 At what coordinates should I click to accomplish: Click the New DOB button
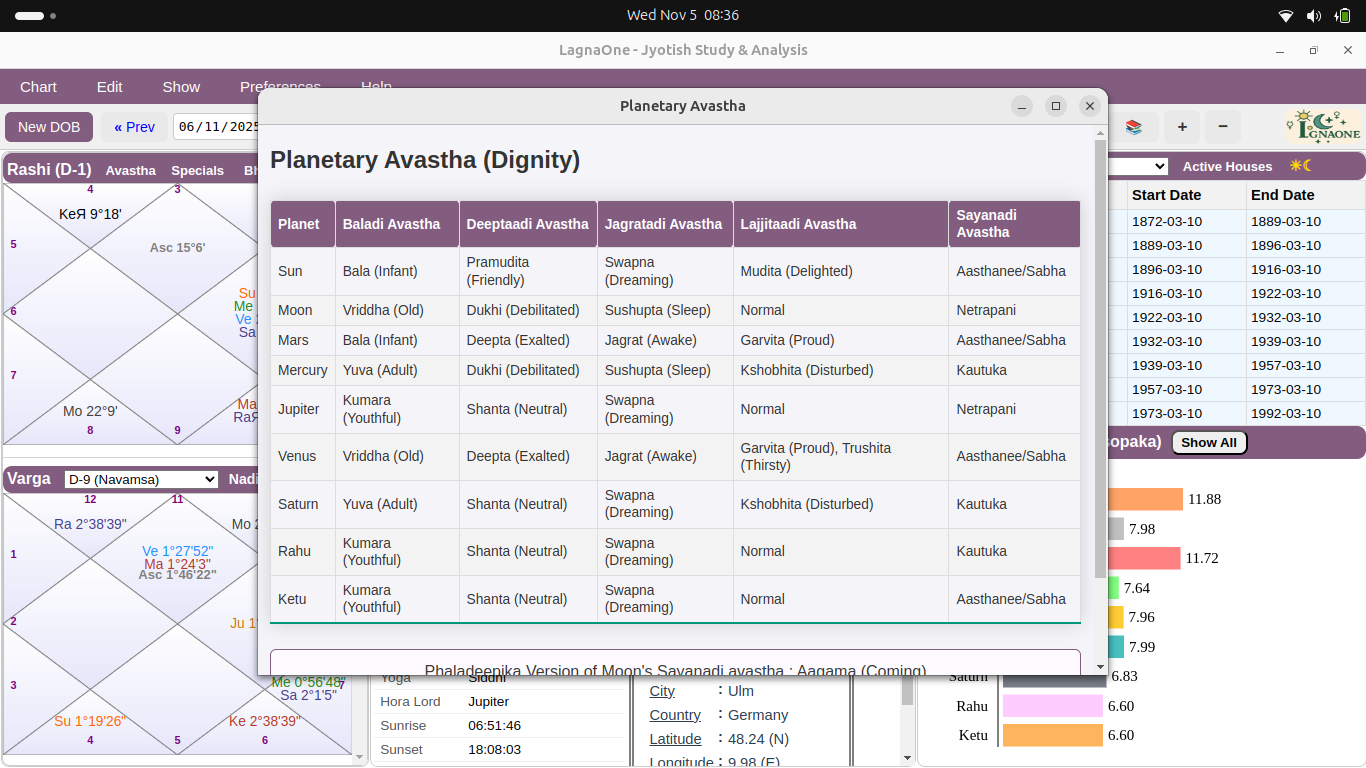pyautogui.click(x=48, y=127)
